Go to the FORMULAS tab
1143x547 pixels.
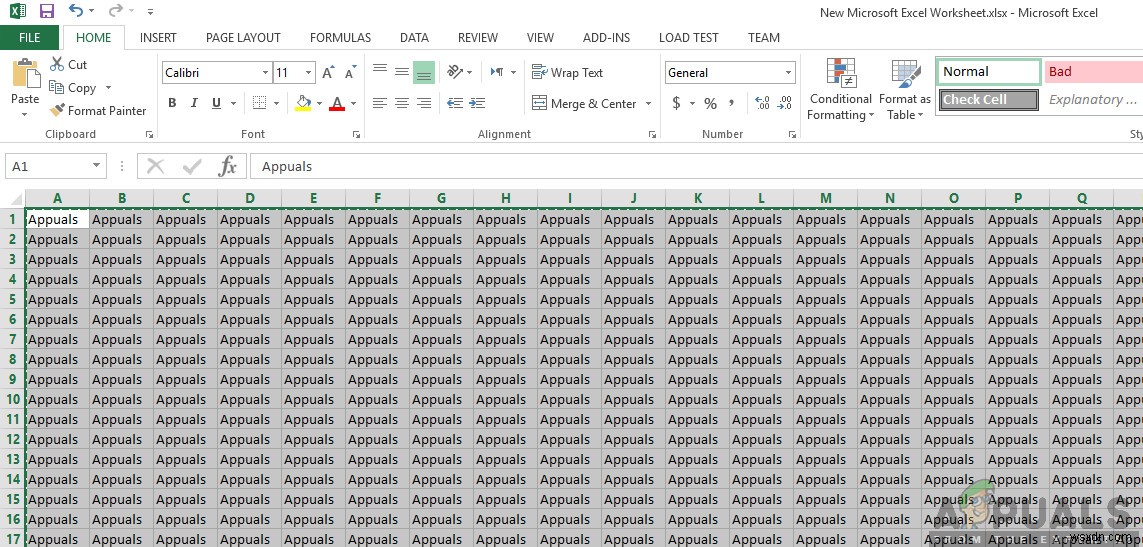pos(340,38)
